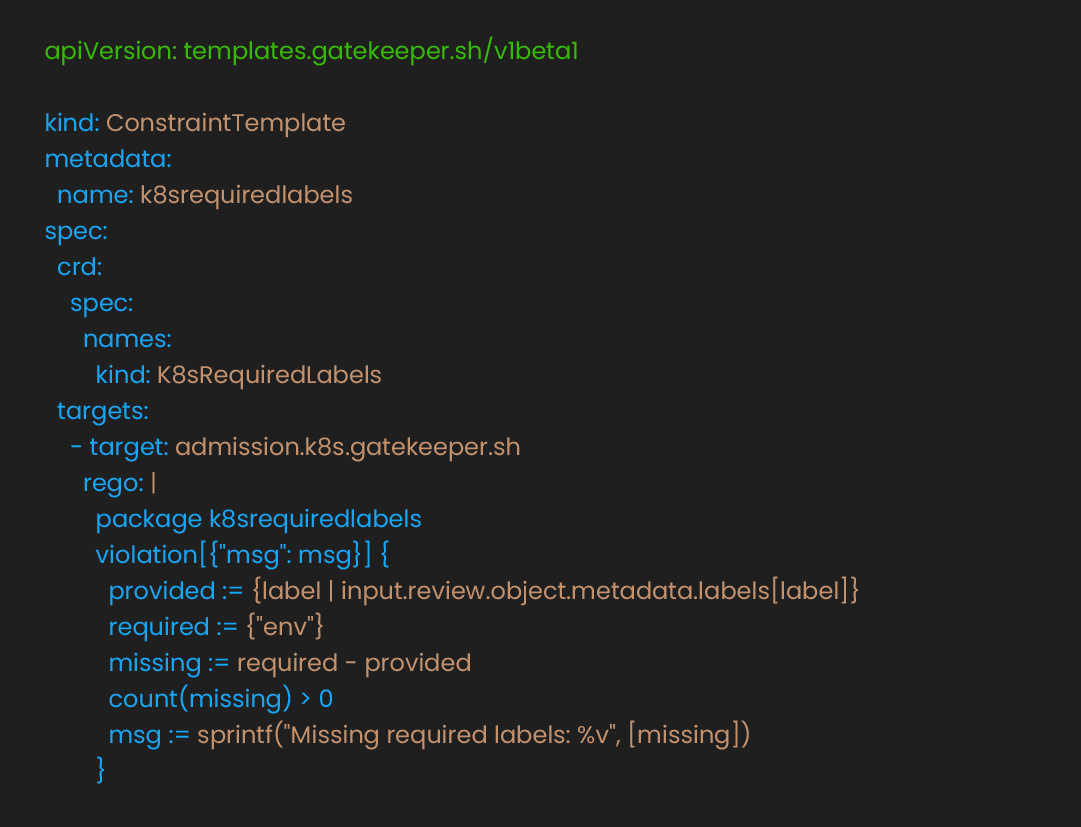Click the nested spec: key under crd
Viewport: 1081px width, 827px height.
coord(102,303)
